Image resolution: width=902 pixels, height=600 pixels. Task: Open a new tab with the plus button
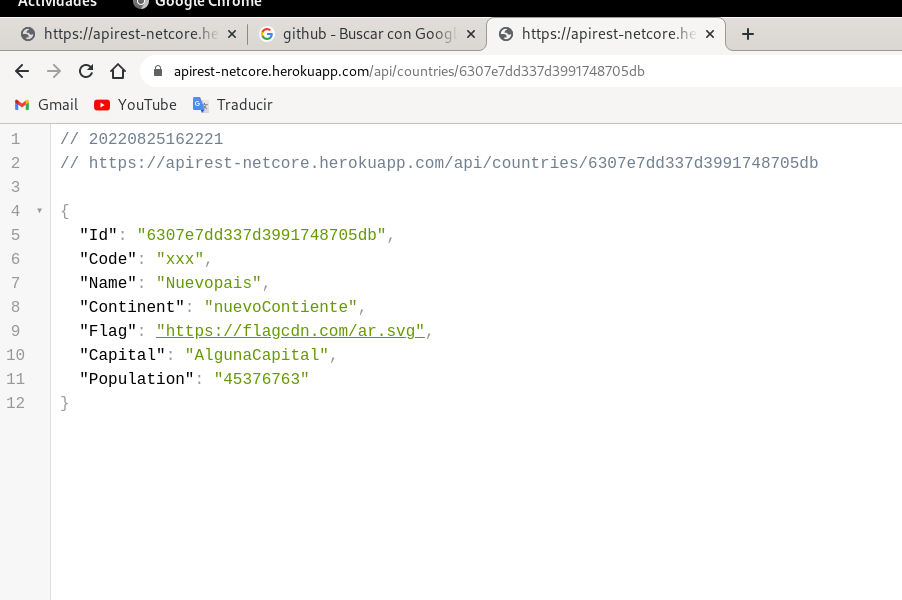[x=747, y=34]
